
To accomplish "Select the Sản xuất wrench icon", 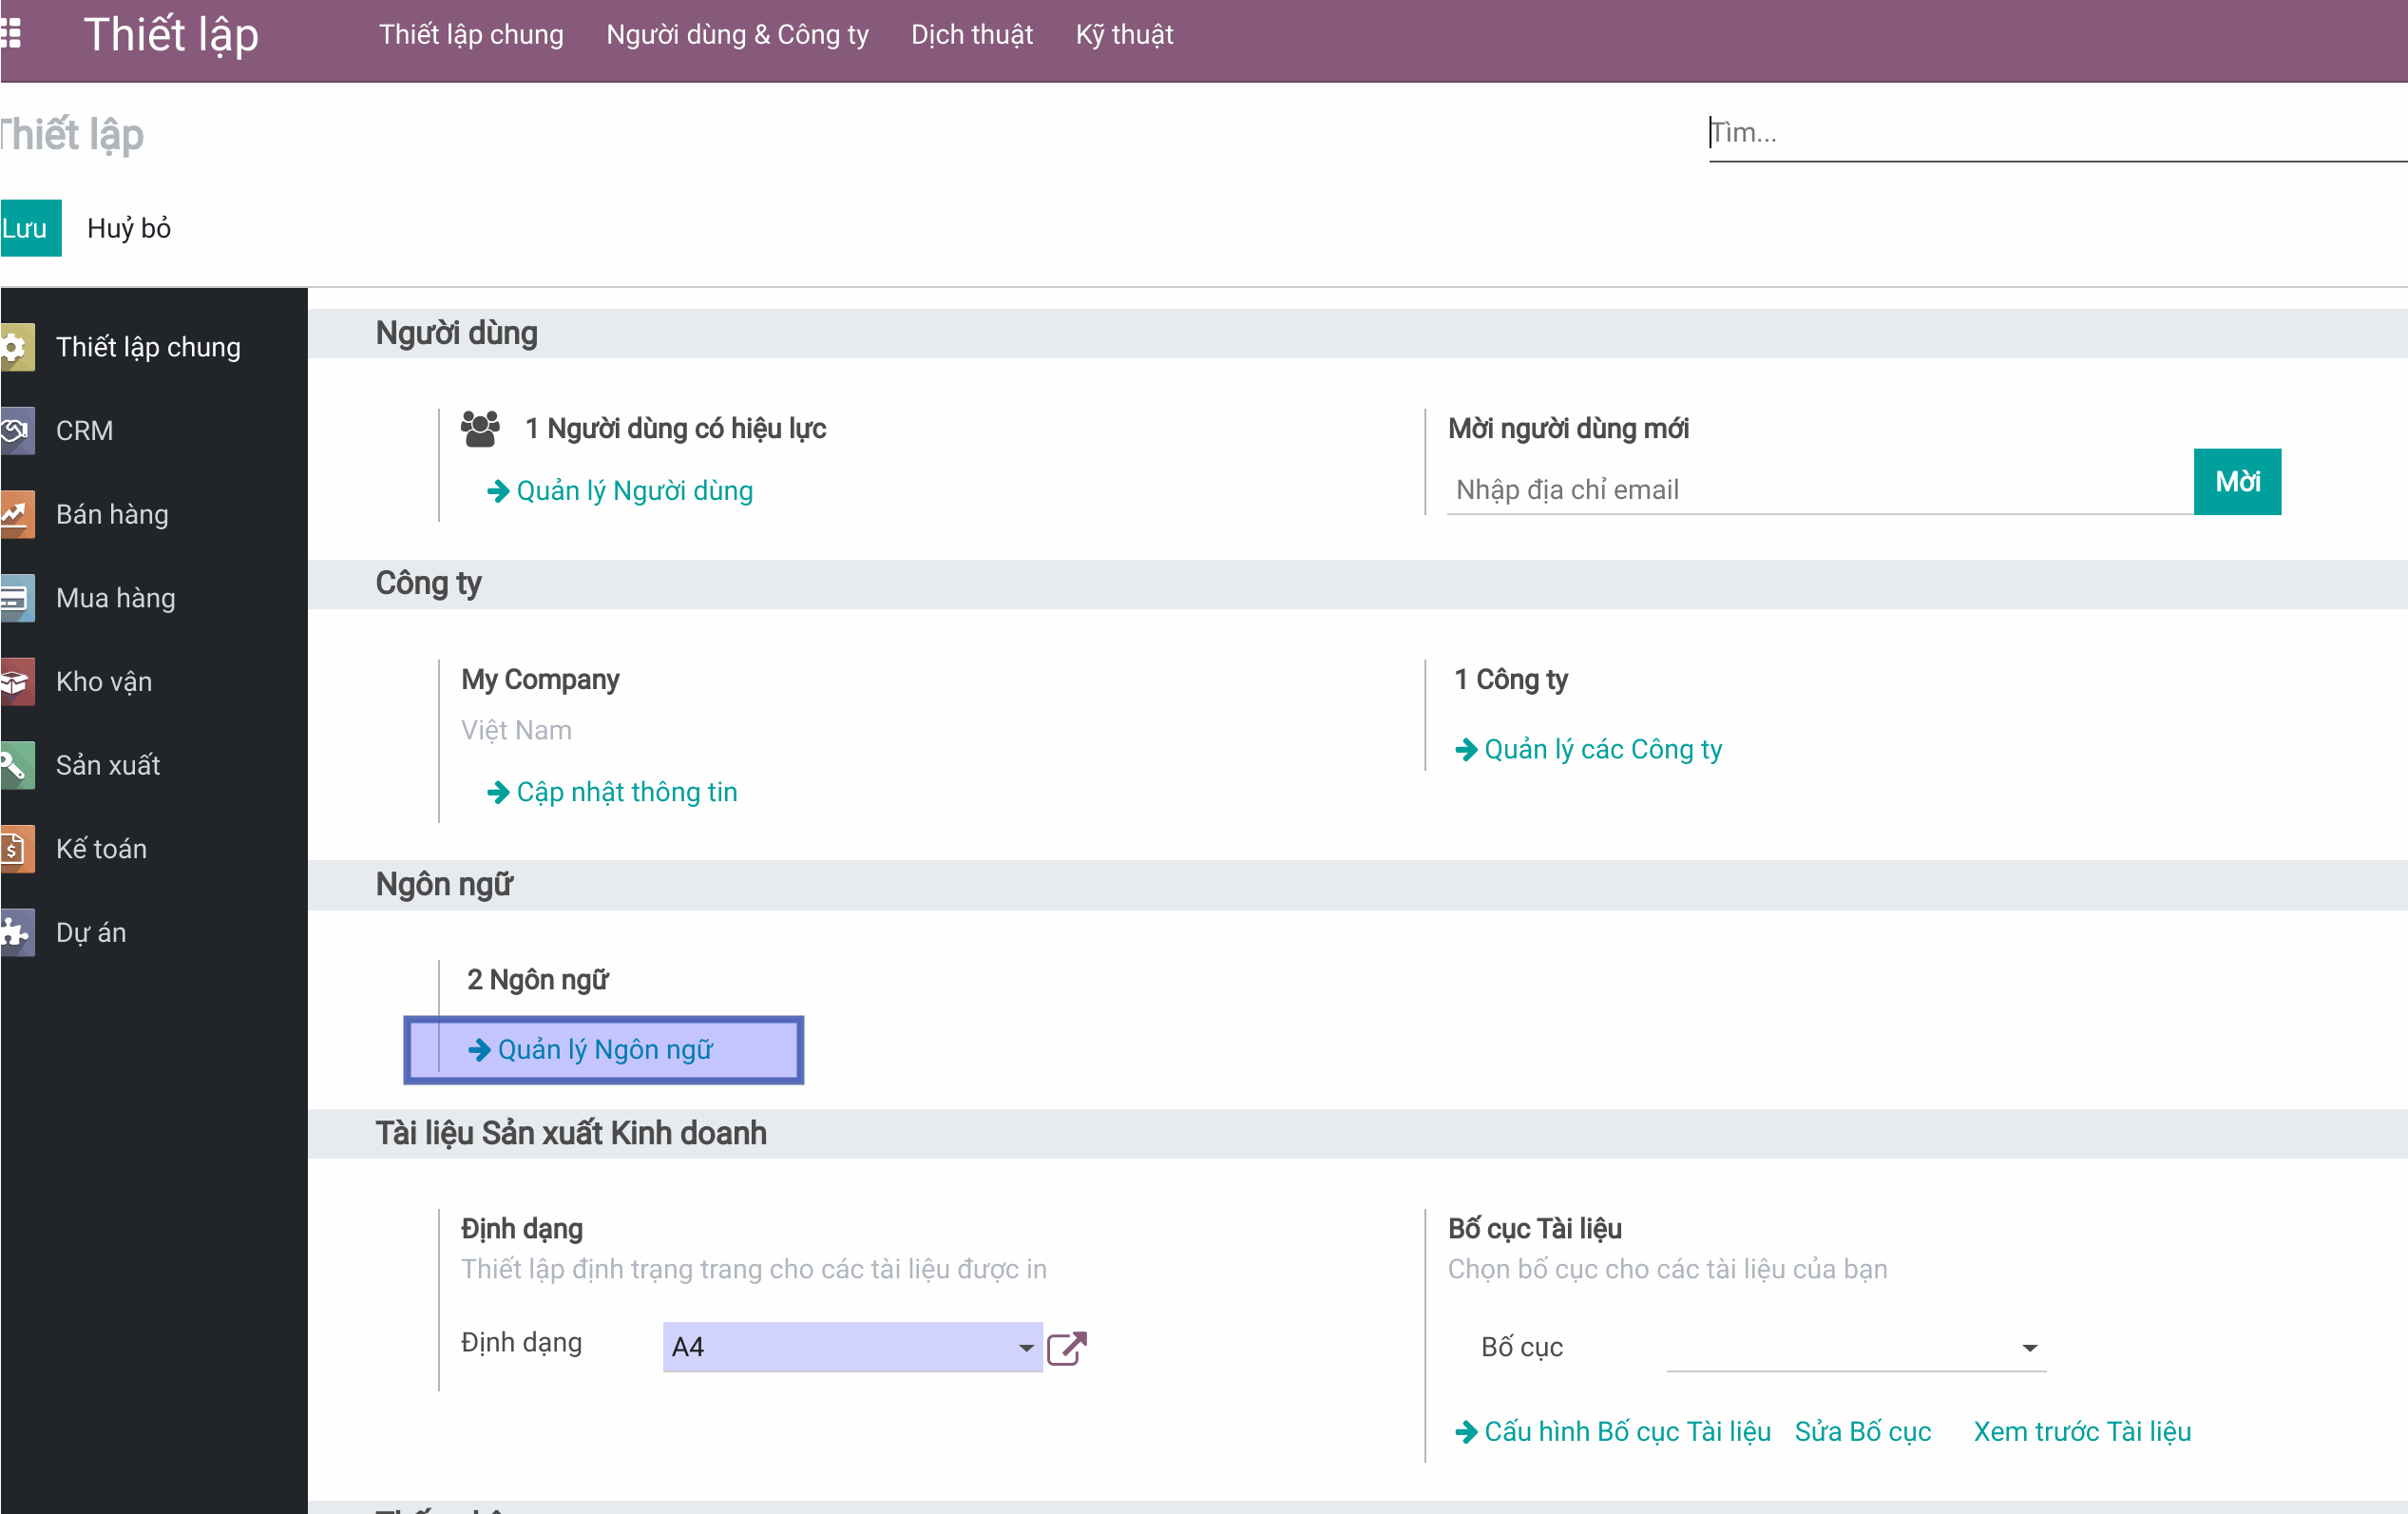I will pos(16,766).
